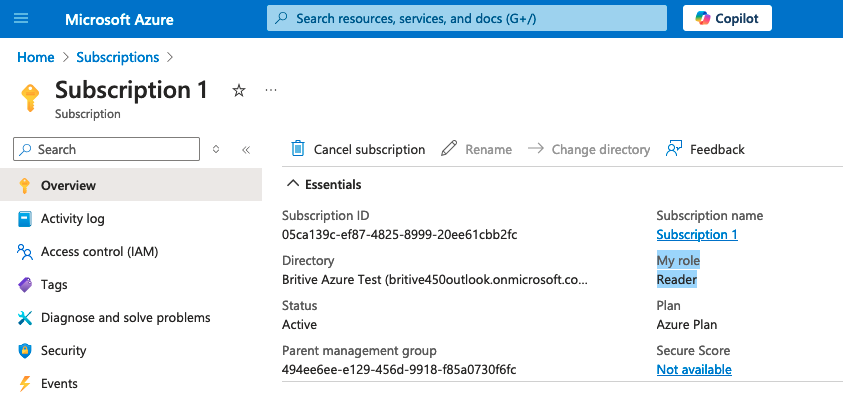Screen dimensions: 843x400
Task: Click the Microsoft Azure title
Action: click(x=119, y=20)
